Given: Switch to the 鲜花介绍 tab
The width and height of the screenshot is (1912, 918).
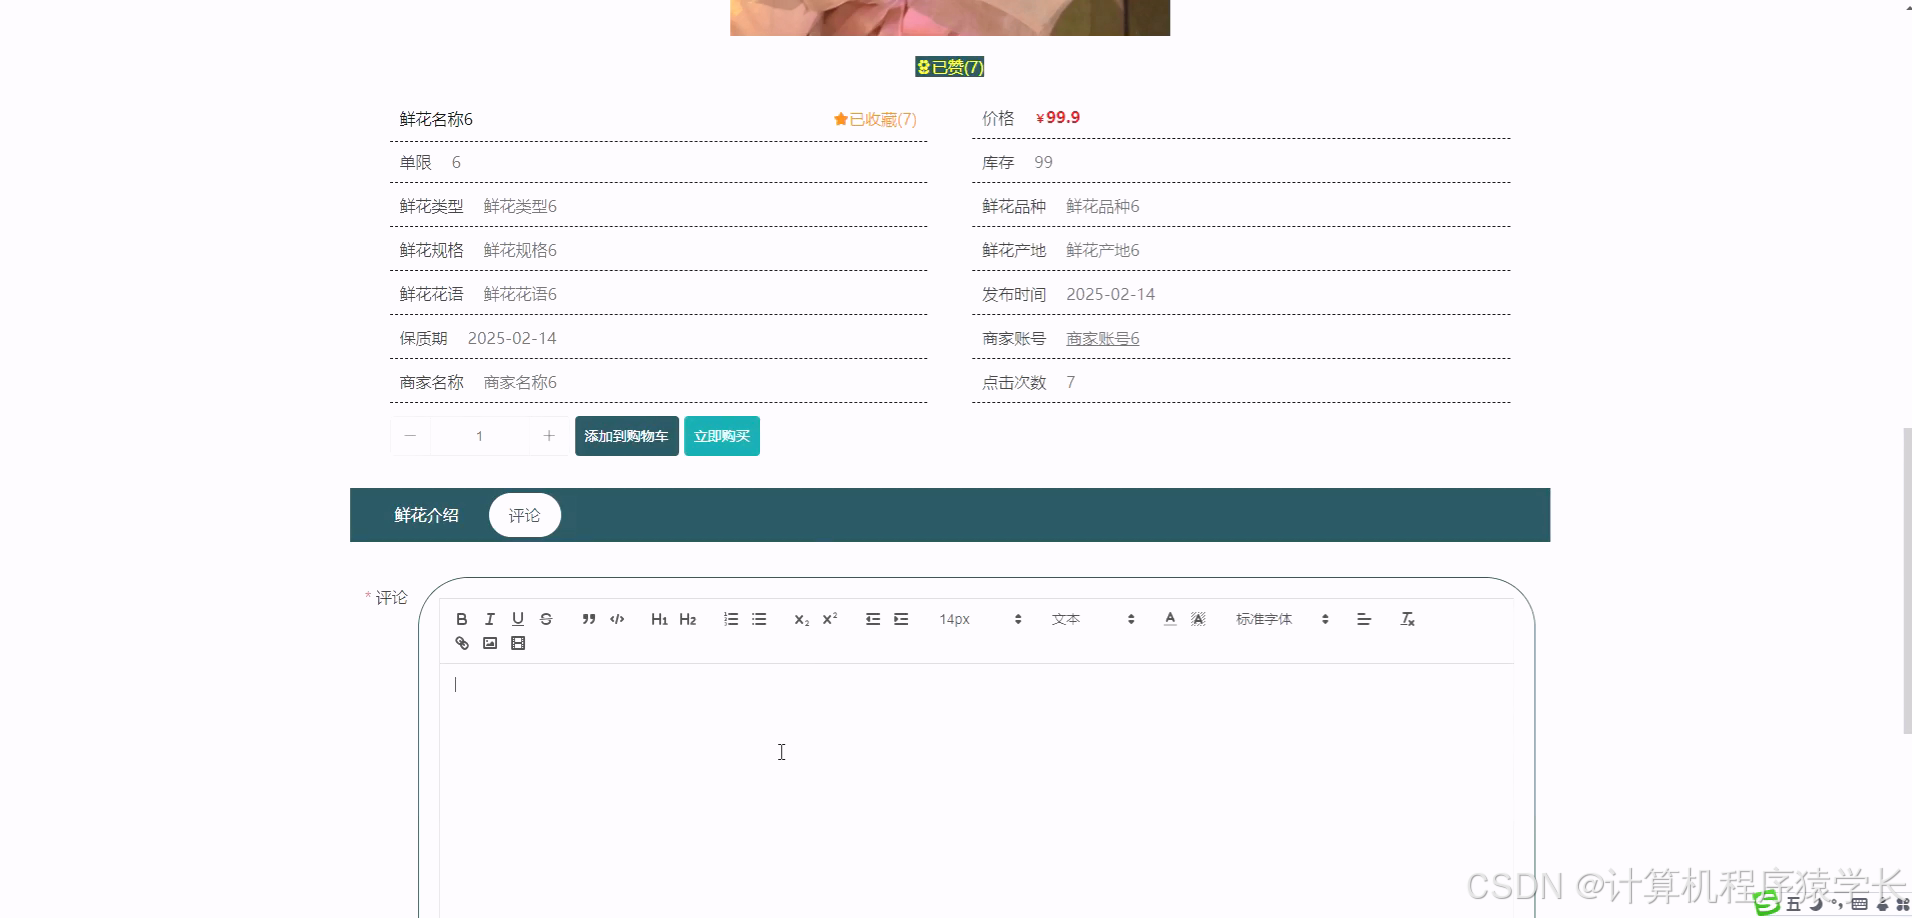Looking at the screenshot, I should click(x=427, y=515).
